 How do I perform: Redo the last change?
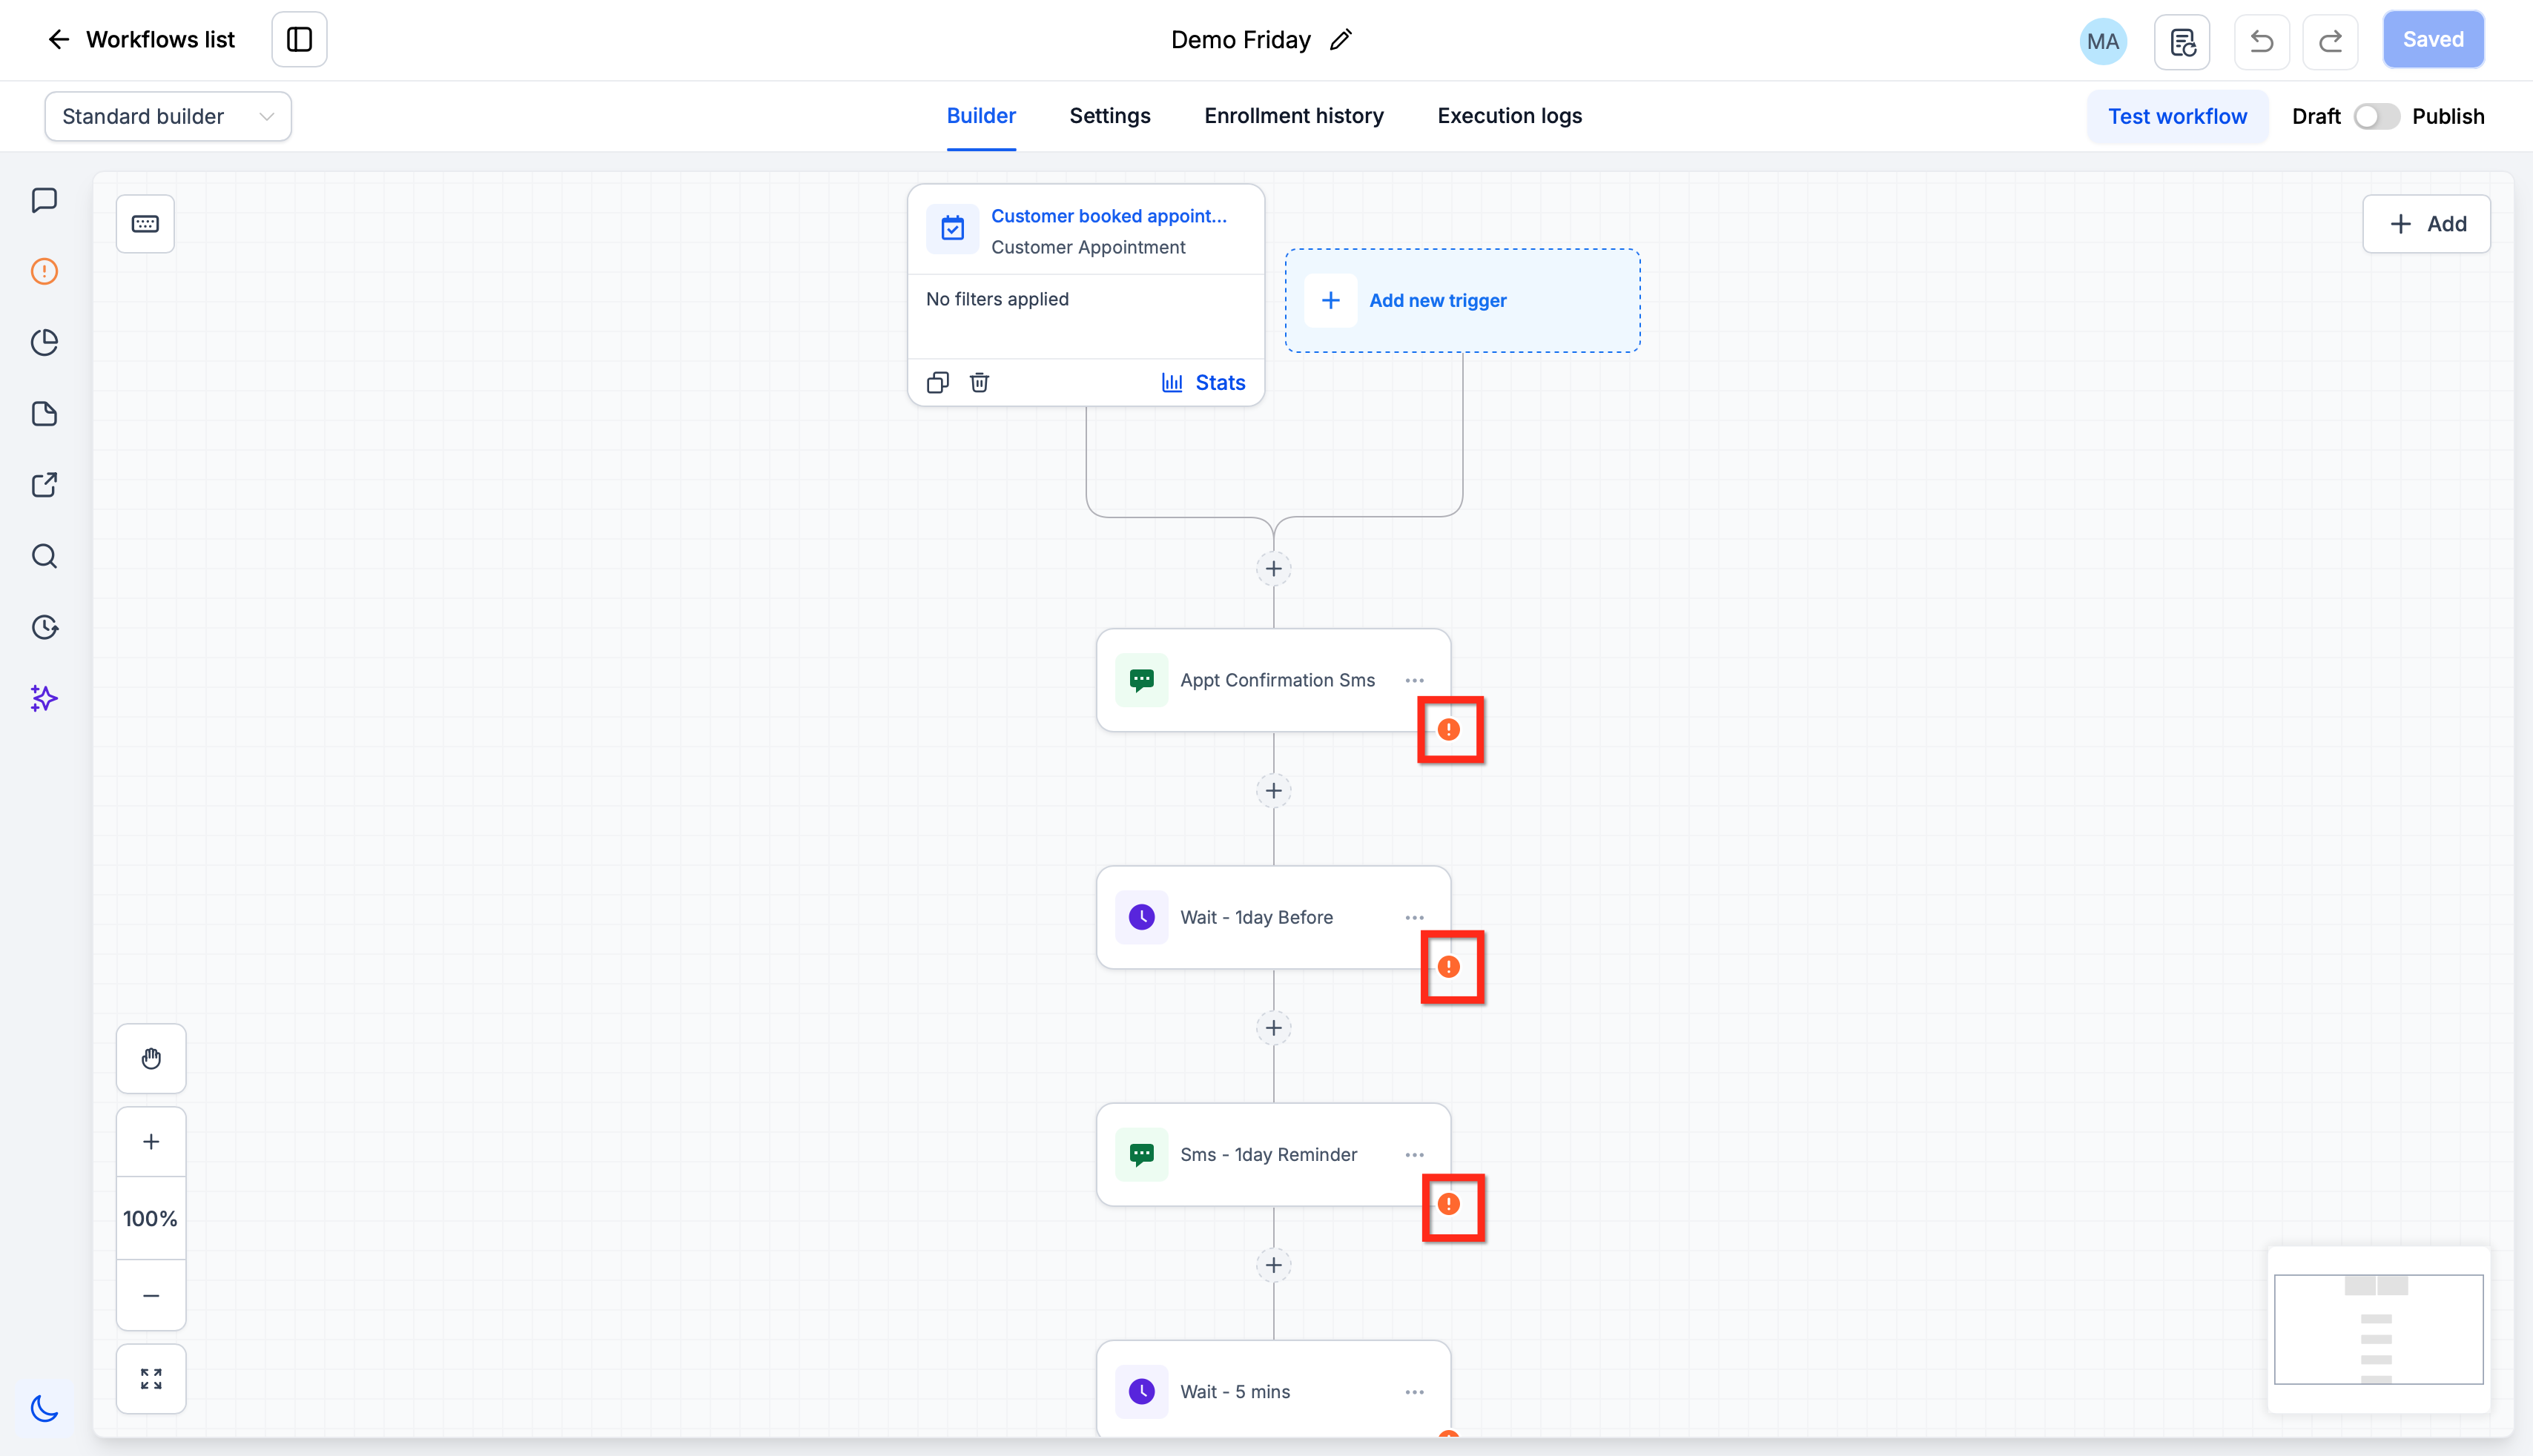coord(2330,41)
